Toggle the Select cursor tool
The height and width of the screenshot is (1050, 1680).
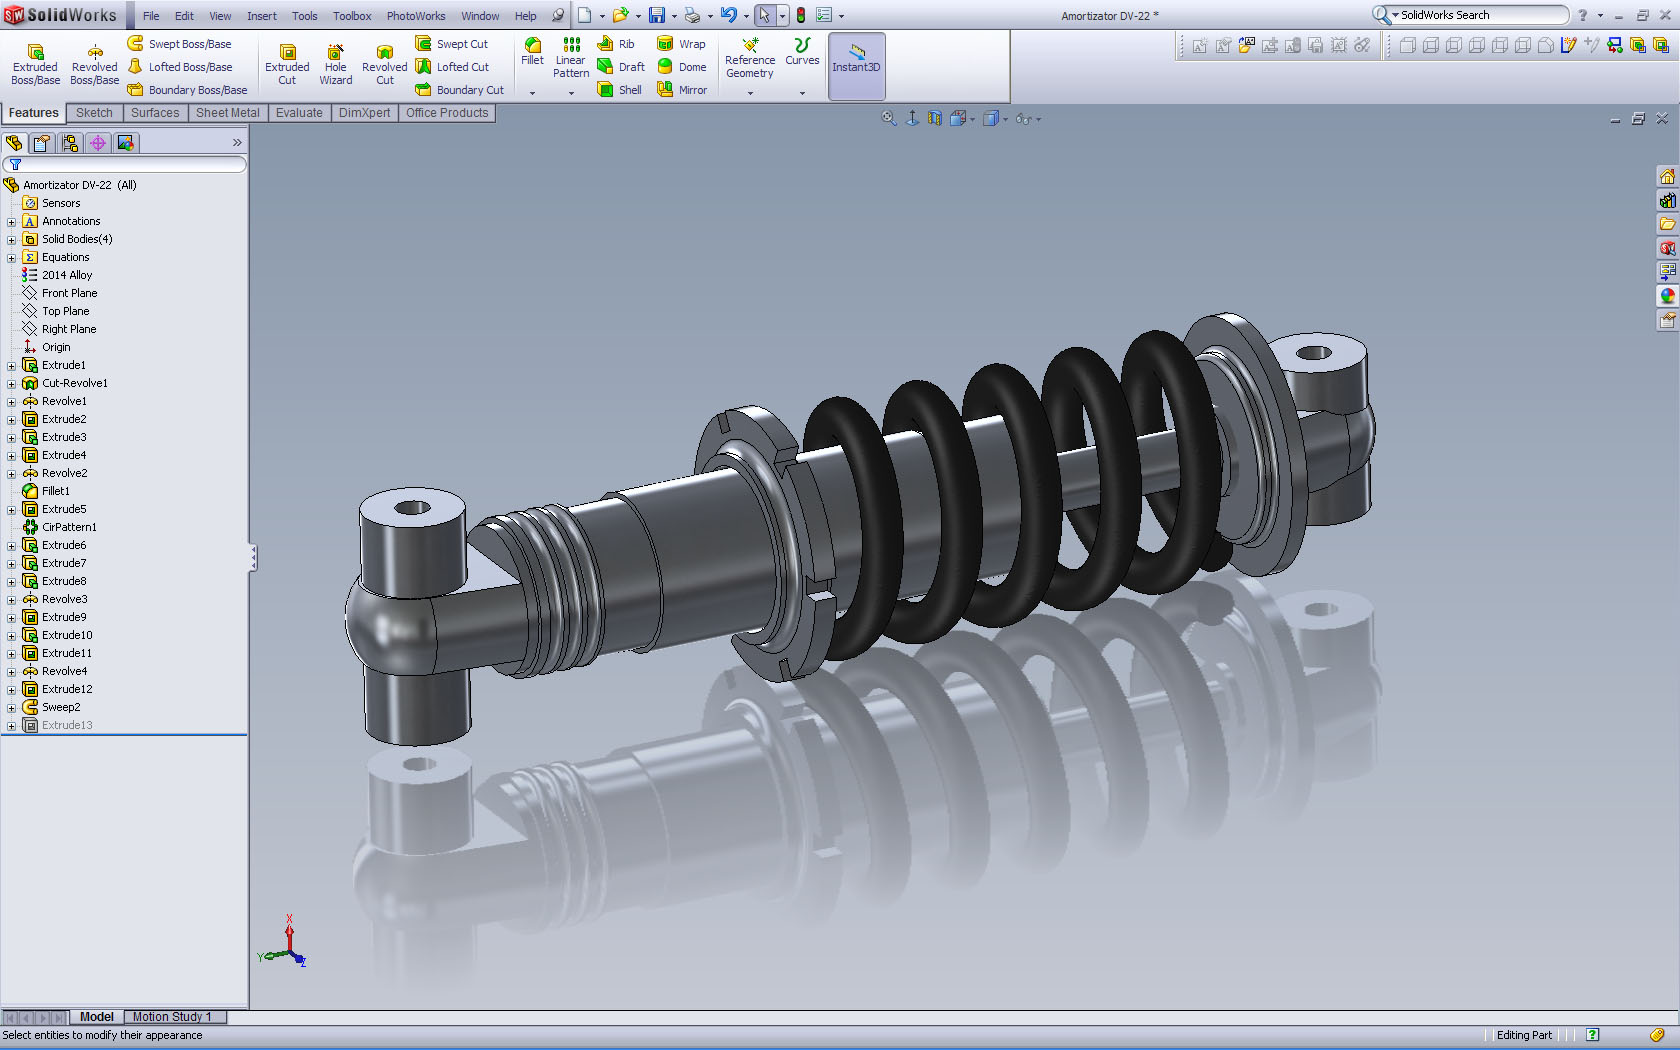click(764, 15)
